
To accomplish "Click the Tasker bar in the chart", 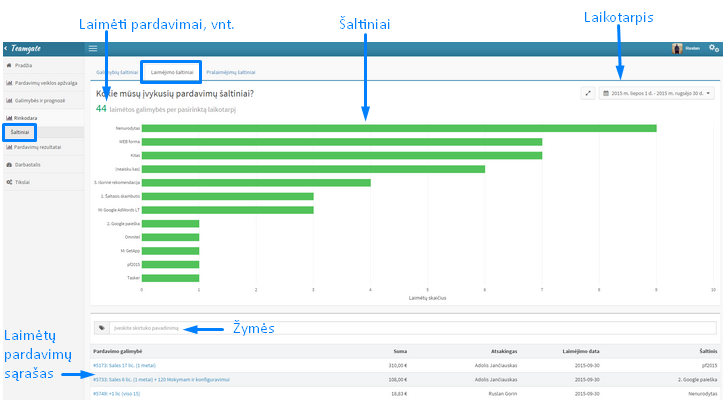I will tap(170, 278).
